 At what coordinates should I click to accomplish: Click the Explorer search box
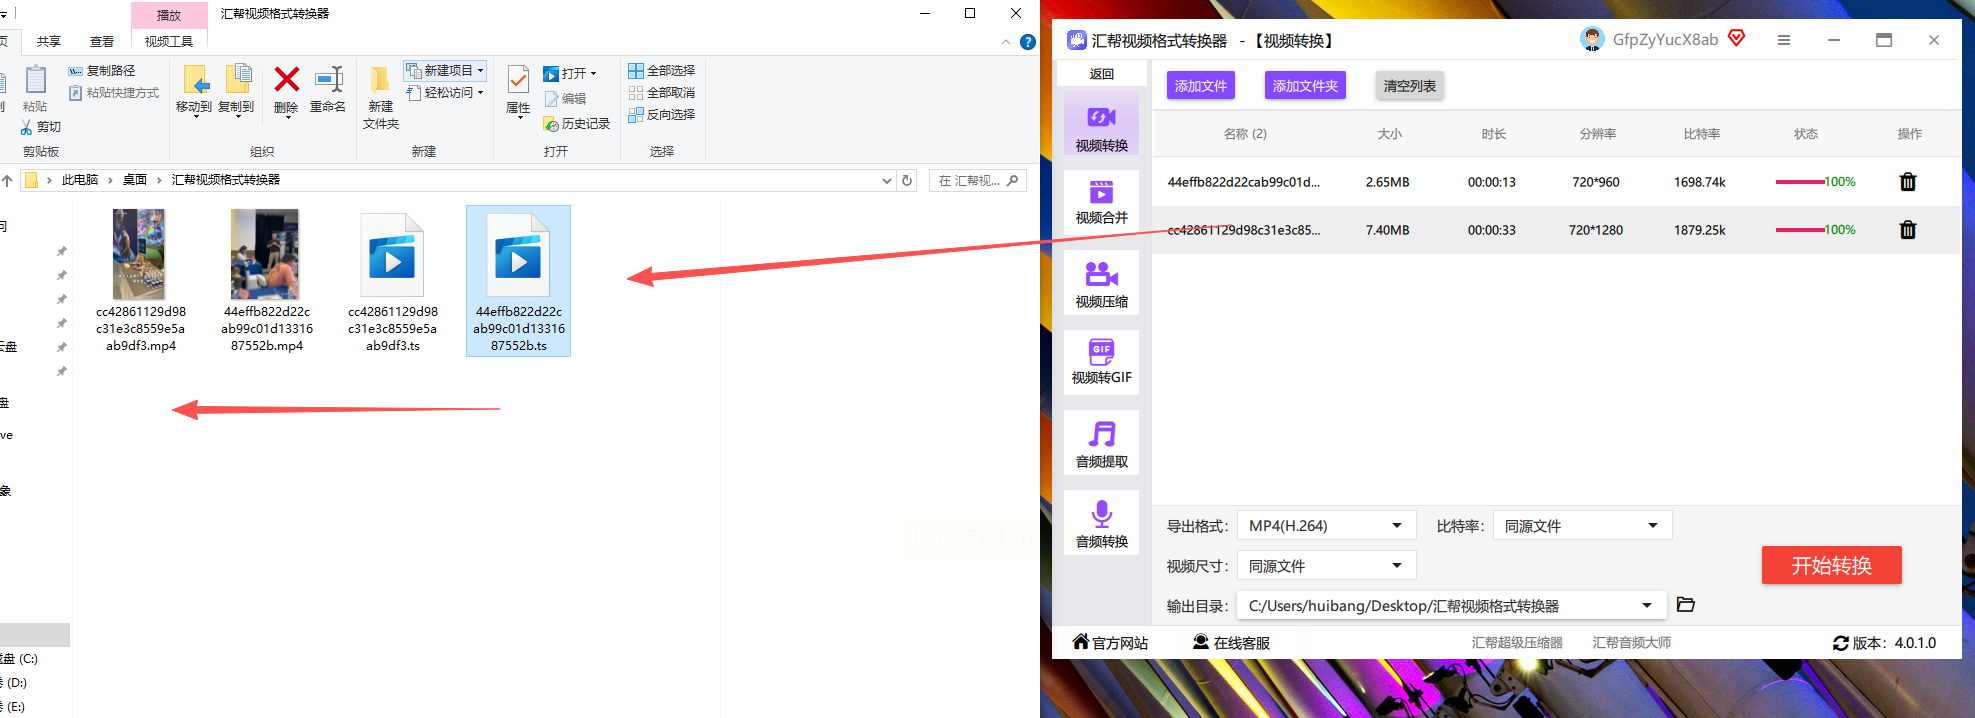tap(978, 181)
